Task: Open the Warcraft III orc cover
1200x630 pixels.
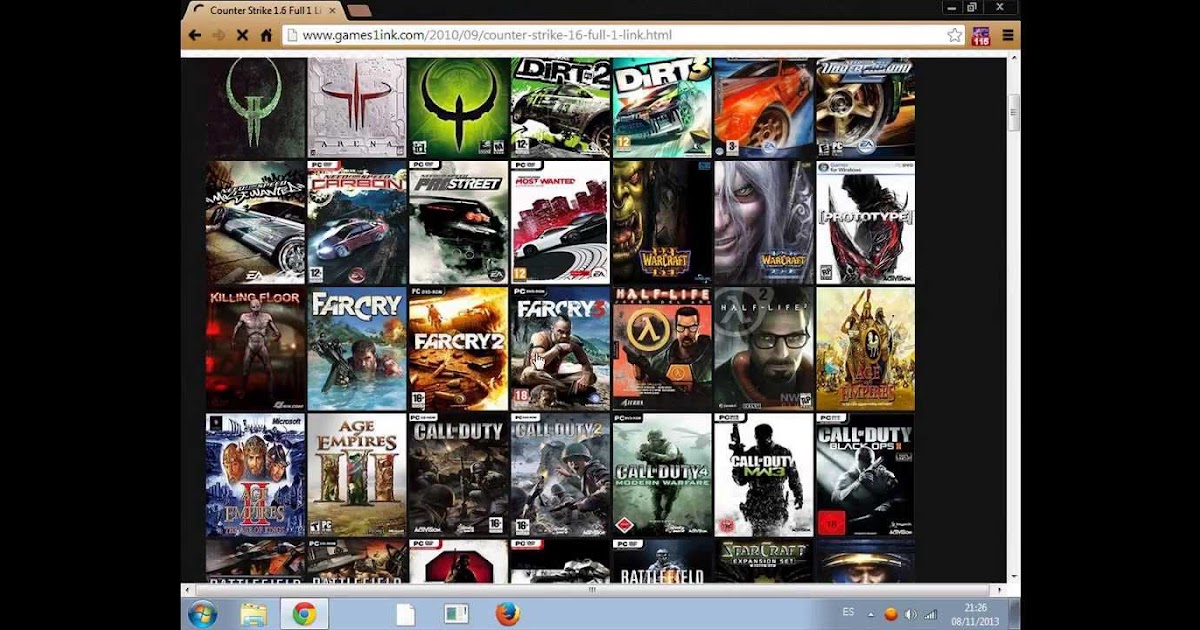Action: pos(662,222)
